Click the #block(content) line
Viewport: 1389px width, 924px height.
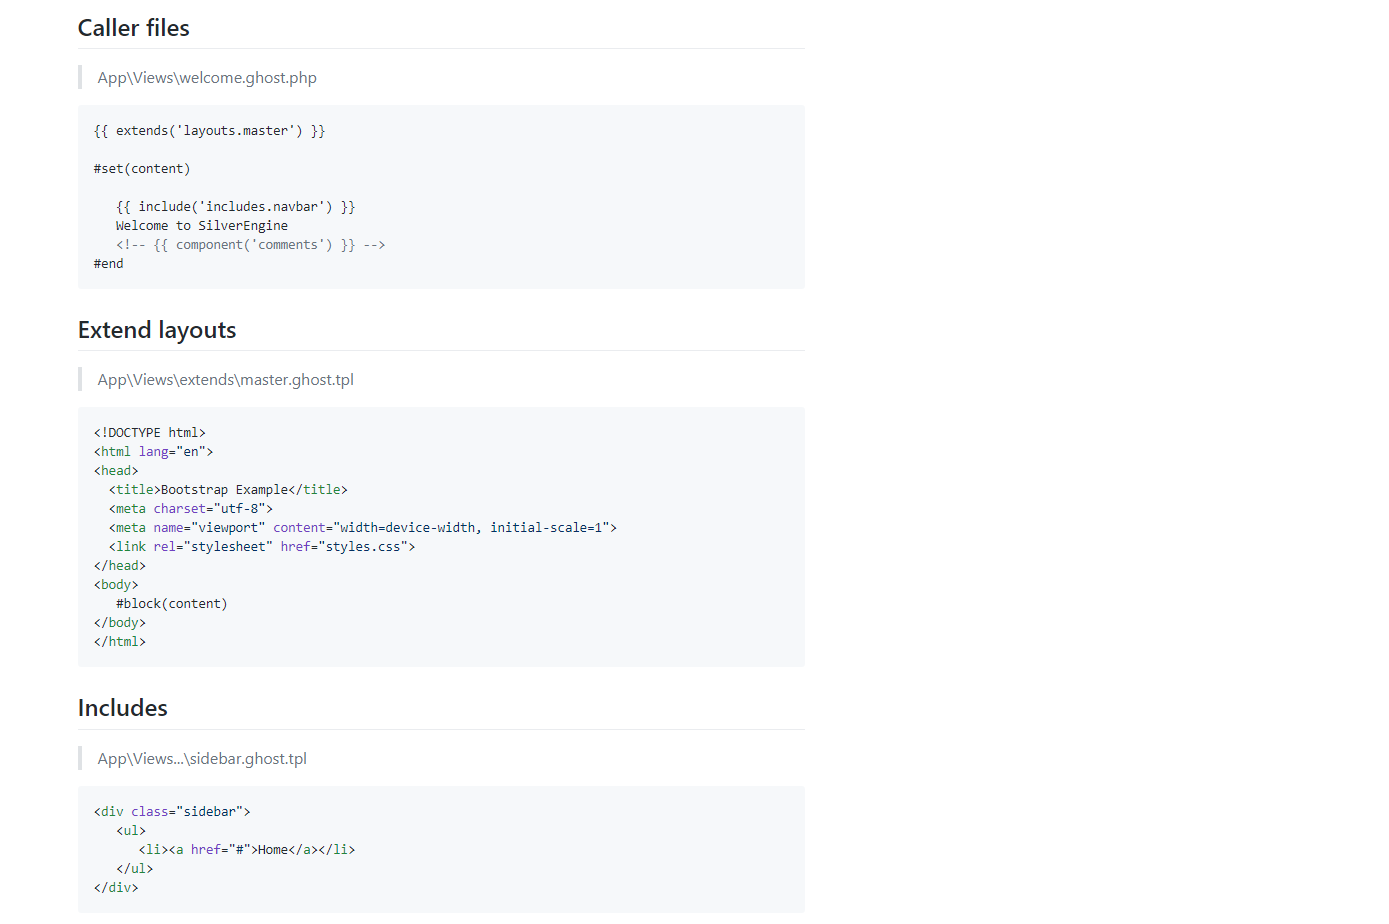(x=172, y=604)
